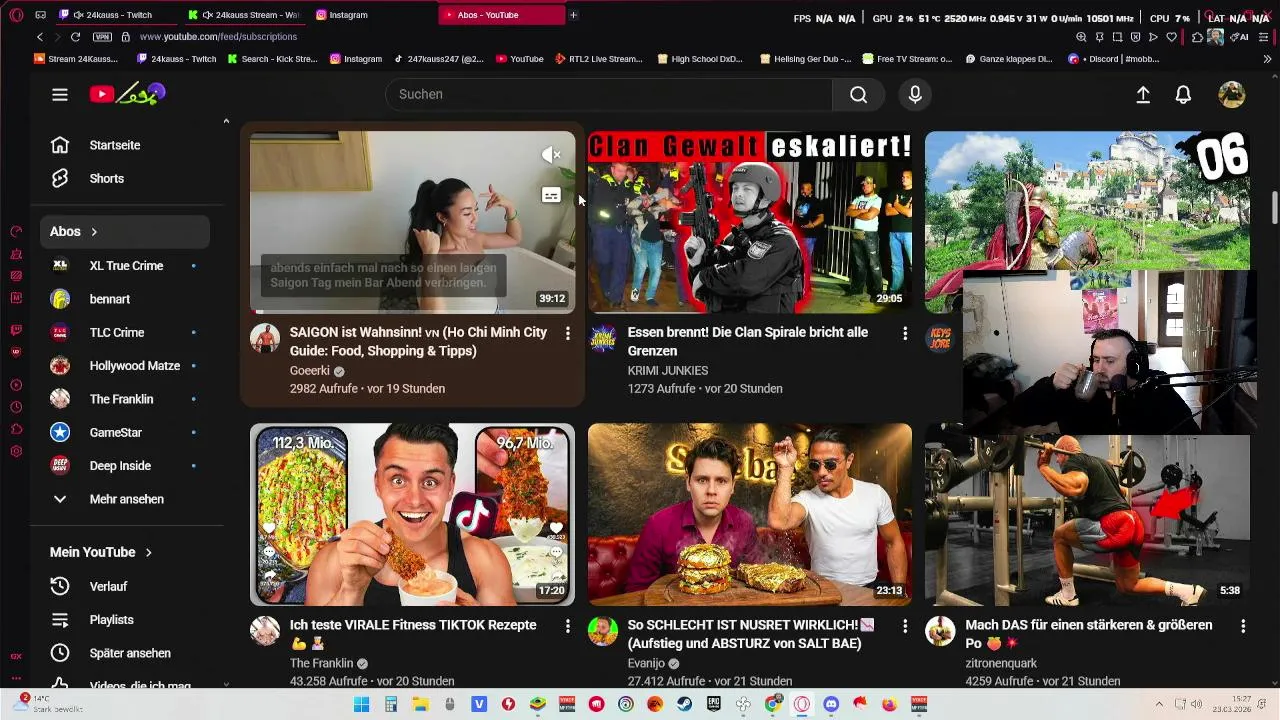1280x720 pixels.
Task: Seek on the SAIGON preview progress bar
Action: coord(412,312)
